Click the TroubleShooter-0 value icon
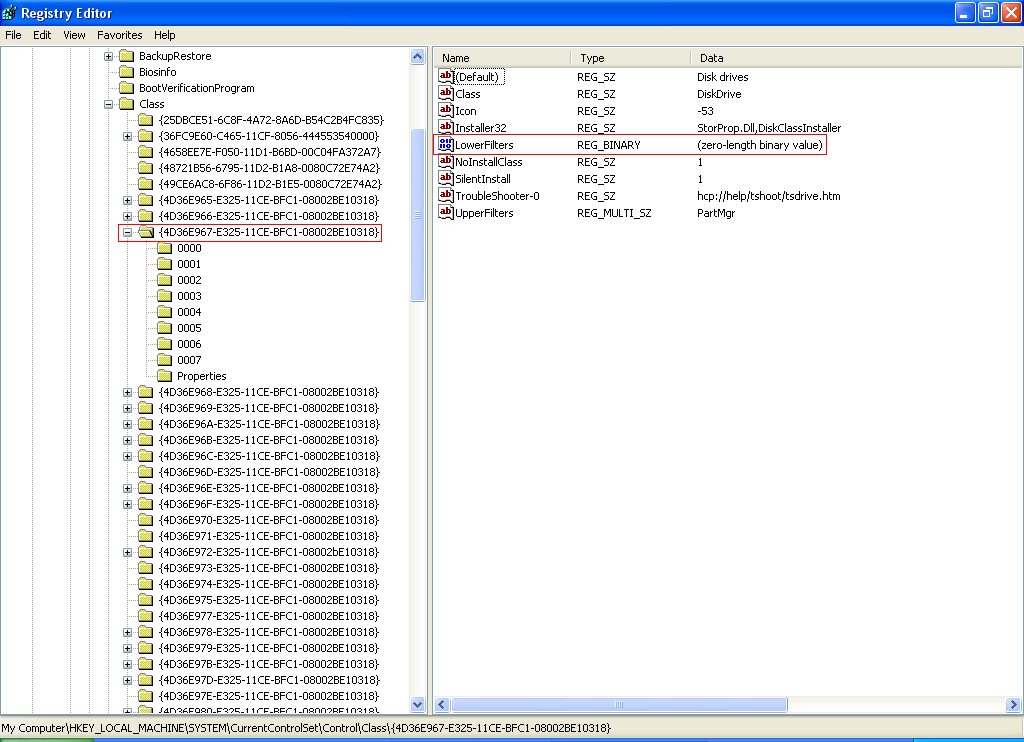The height and width of the screenshot is (742, 1024). point(445,195)
